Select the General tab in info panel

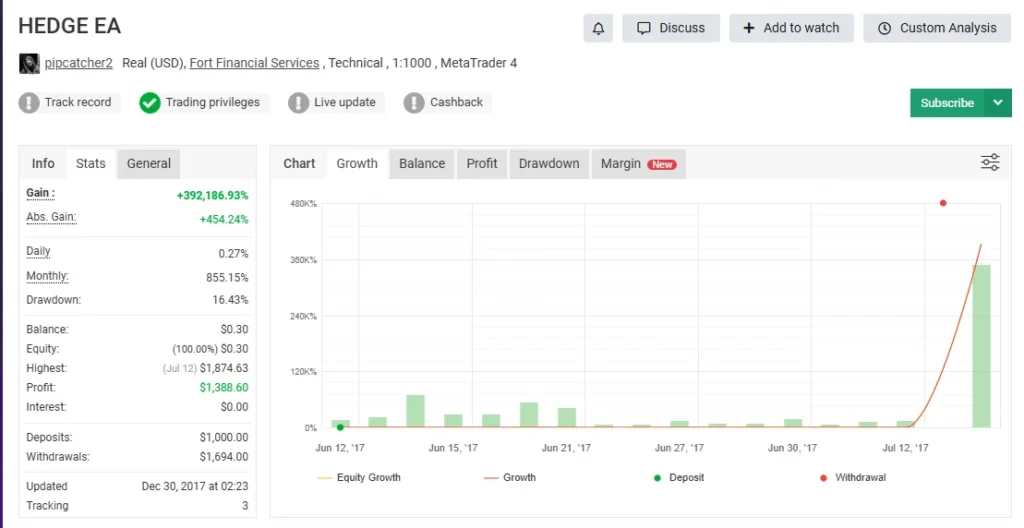pos(148,164)
